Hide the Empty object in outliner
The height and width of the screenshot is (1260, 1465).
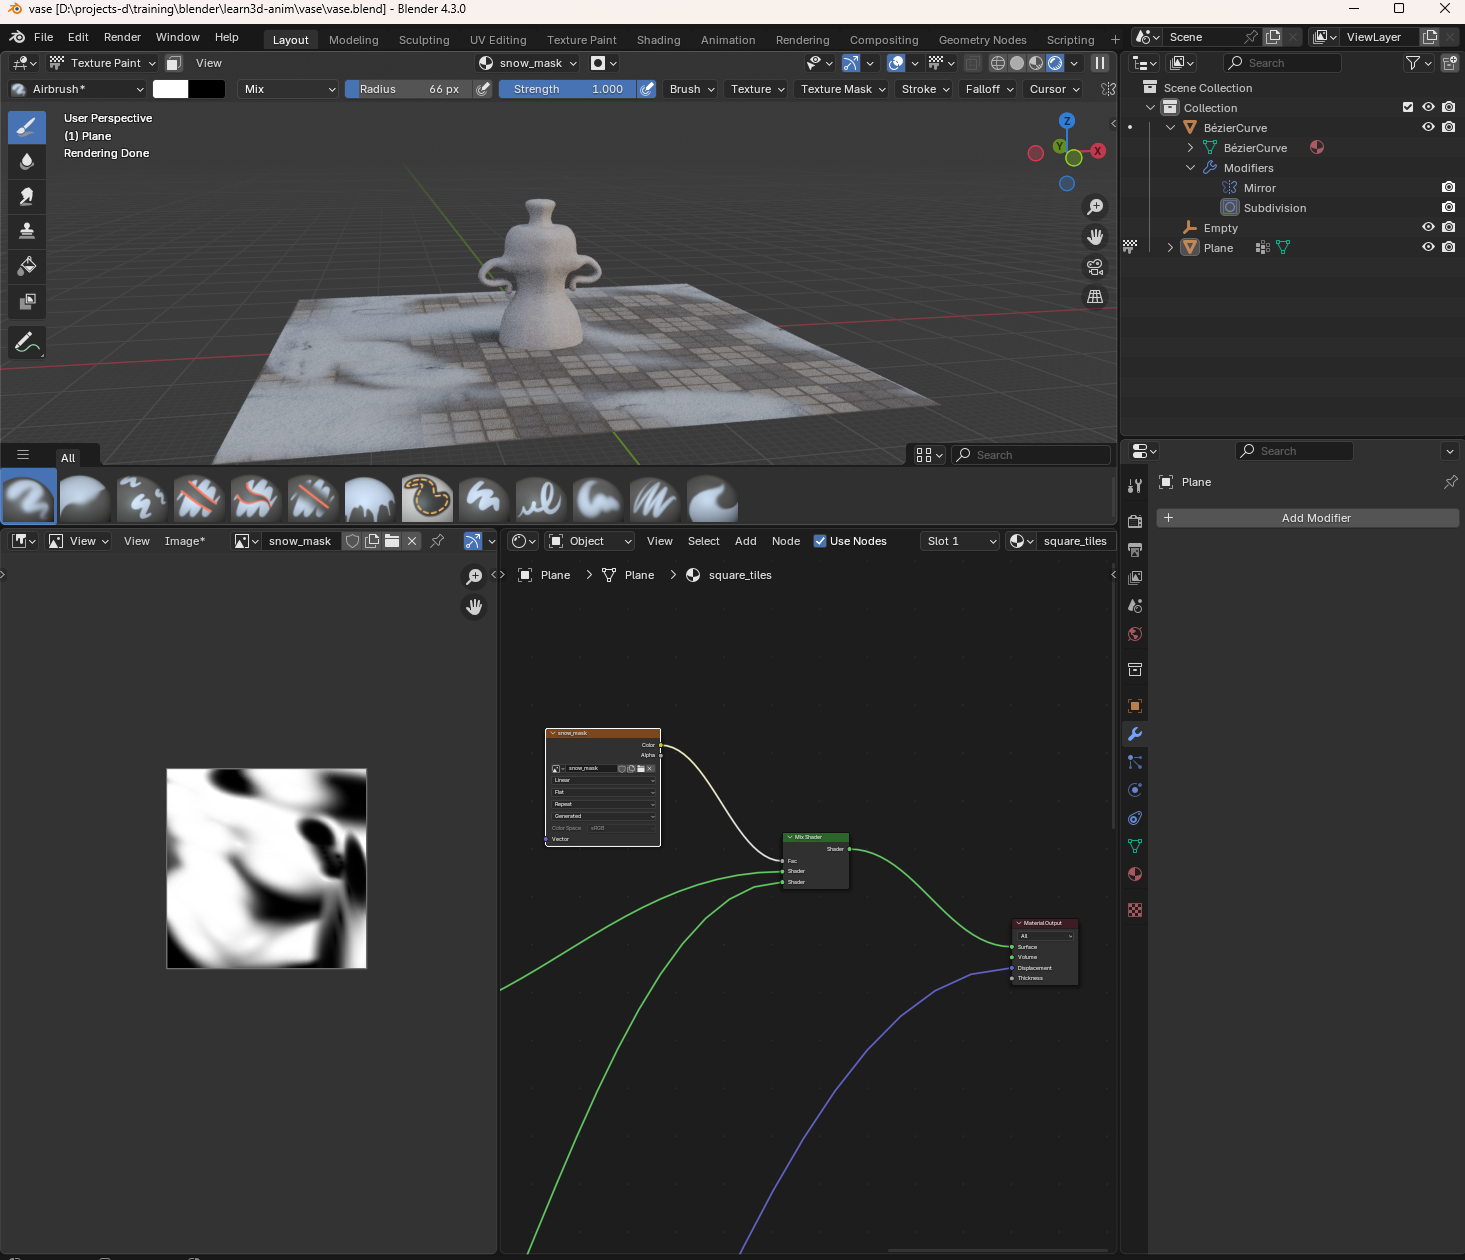(x=1428, y=228)
